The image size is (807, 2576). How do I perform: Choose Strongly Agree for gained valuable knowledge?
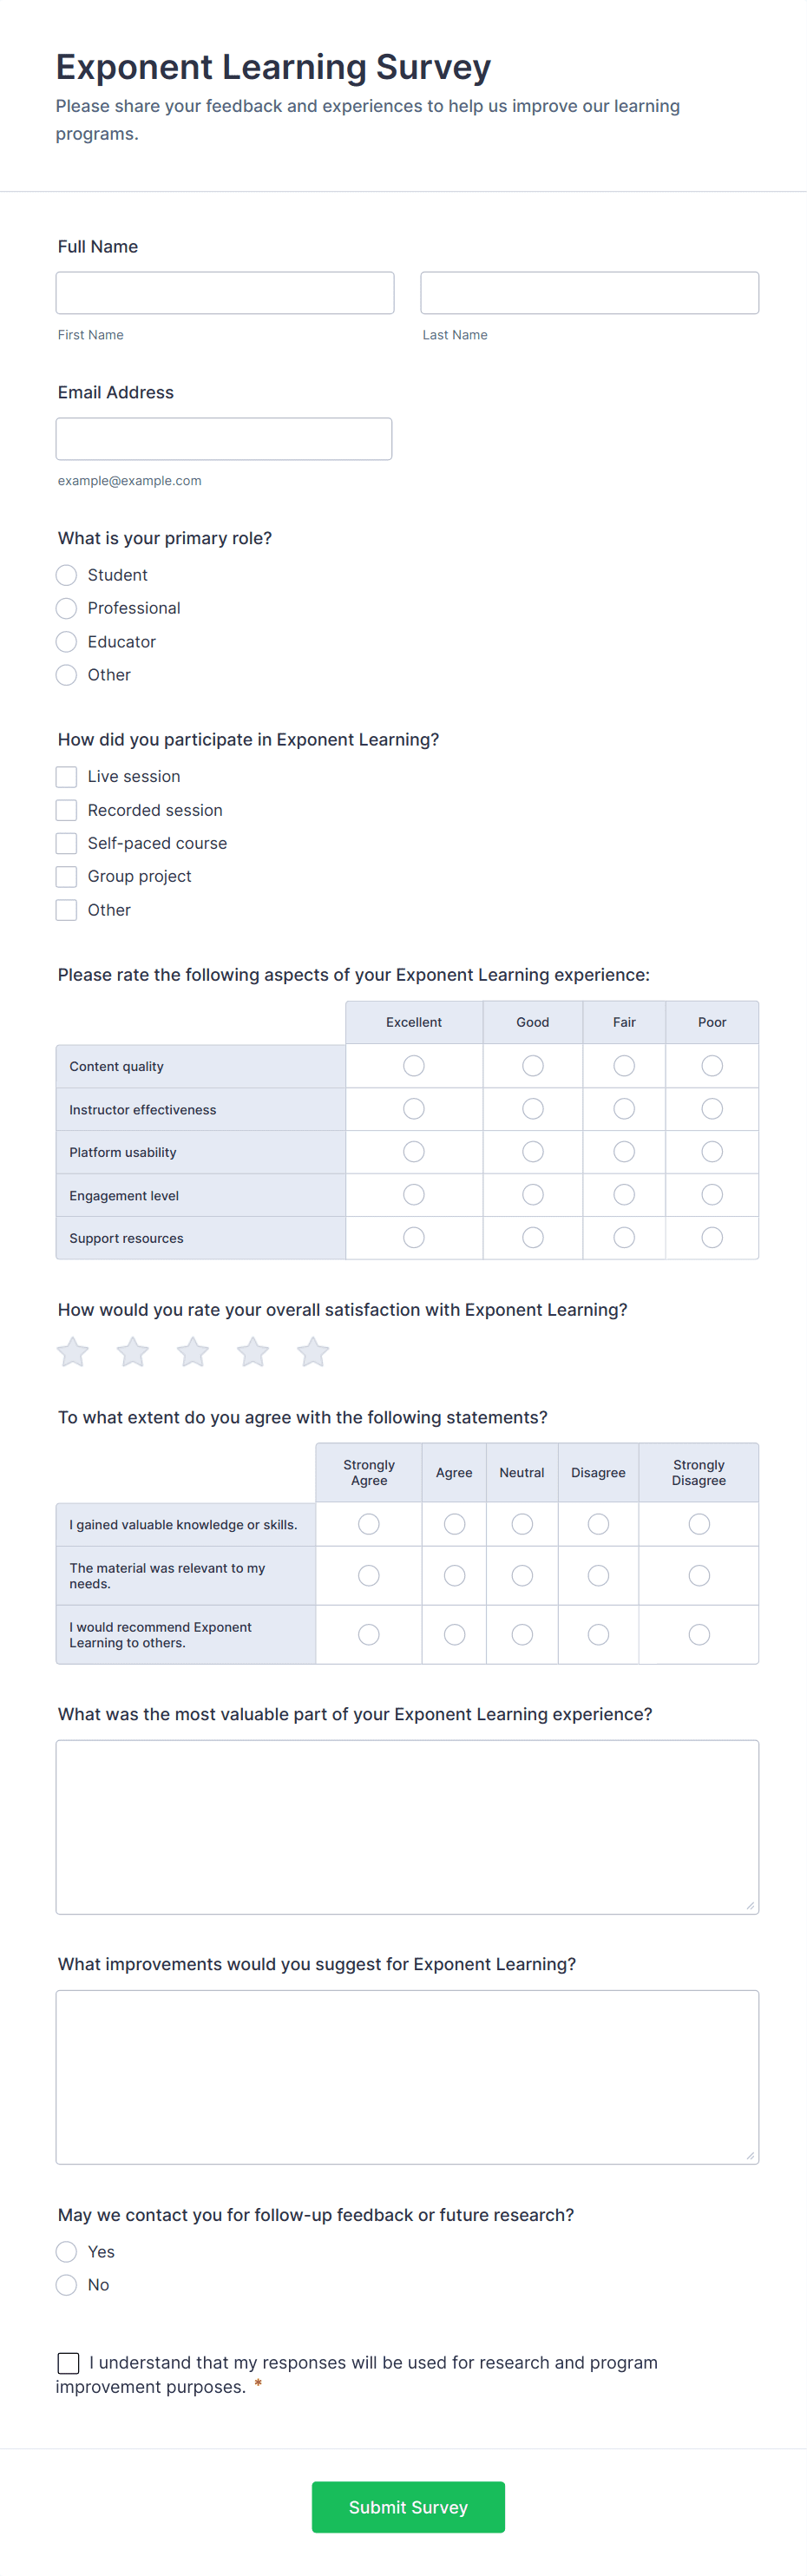pyautogui.click(x=368, y=1523)
